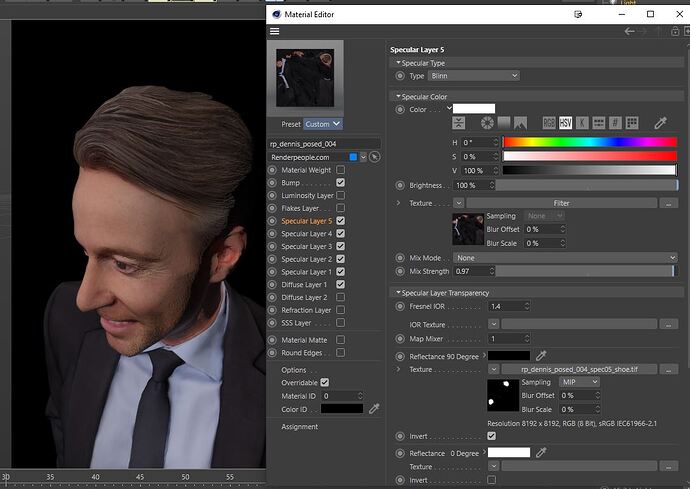
Task: Click the rp_dennis_posed_004_spec05_shoe.tif texture button
Action: [x=579, y=369]
